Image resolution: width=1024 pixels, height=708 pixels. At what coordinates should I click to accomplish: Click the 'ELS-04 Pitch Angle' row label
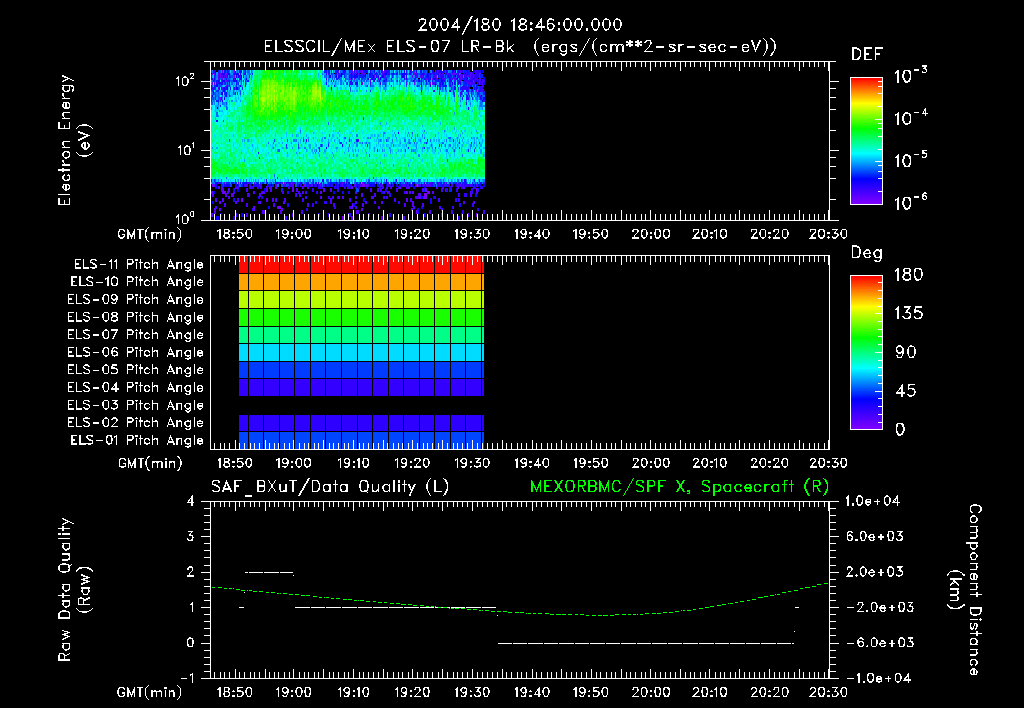point(136,387)
